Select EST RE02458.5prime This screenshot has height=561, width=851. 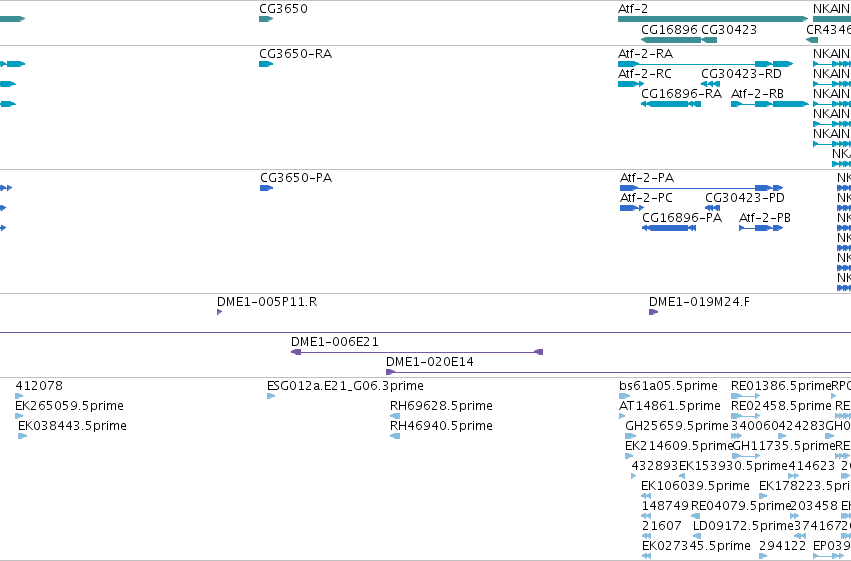tap(746, 416)
